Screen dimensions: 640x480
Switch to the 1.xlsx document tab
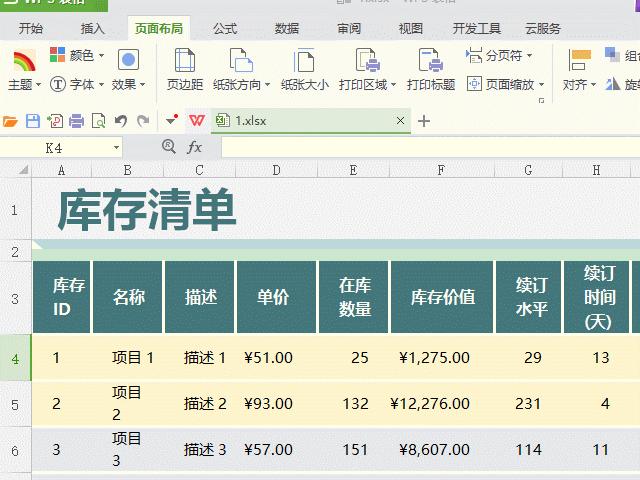(x=311, y=120)
